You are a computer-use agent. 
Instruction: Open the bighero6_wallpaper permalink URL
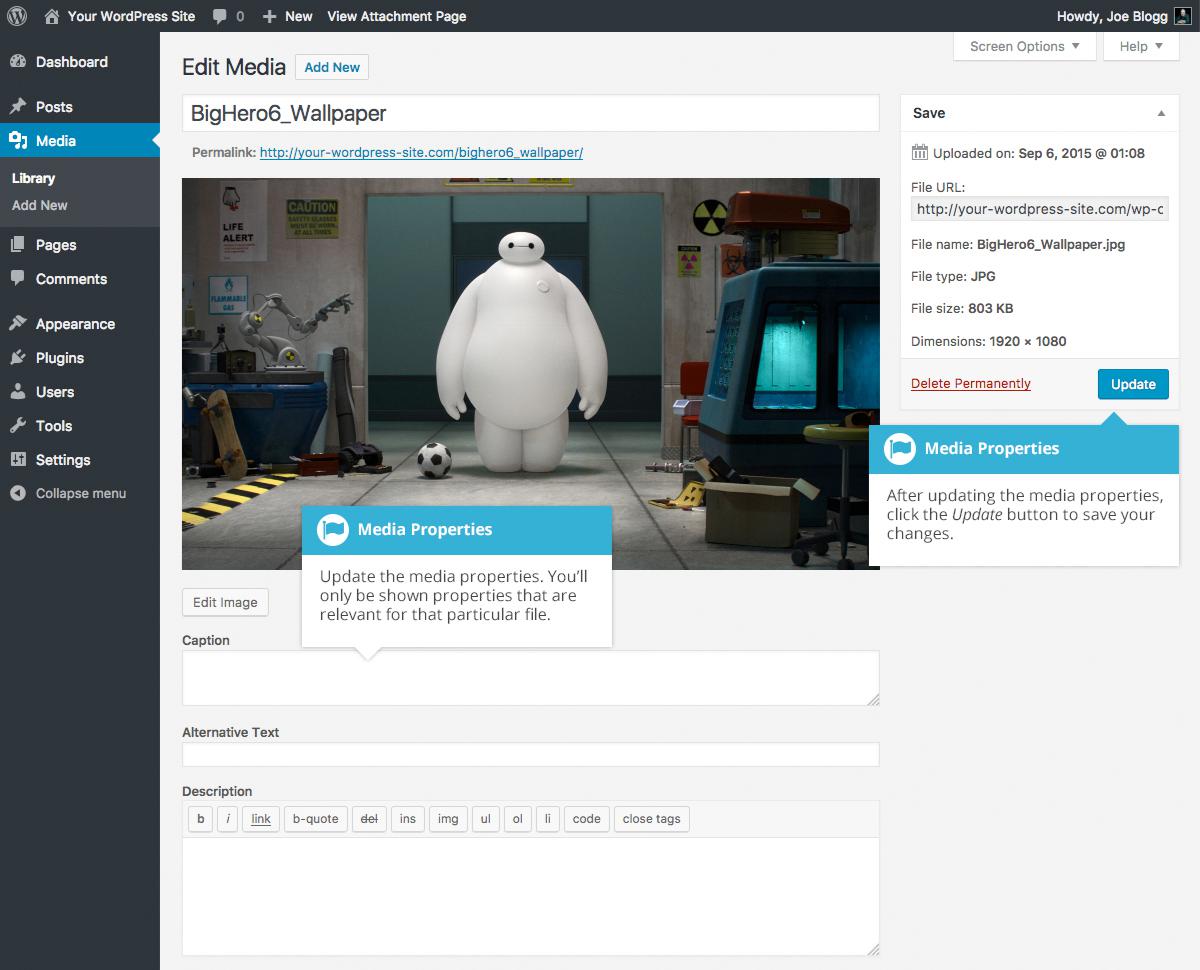click(x=421, y=153)
